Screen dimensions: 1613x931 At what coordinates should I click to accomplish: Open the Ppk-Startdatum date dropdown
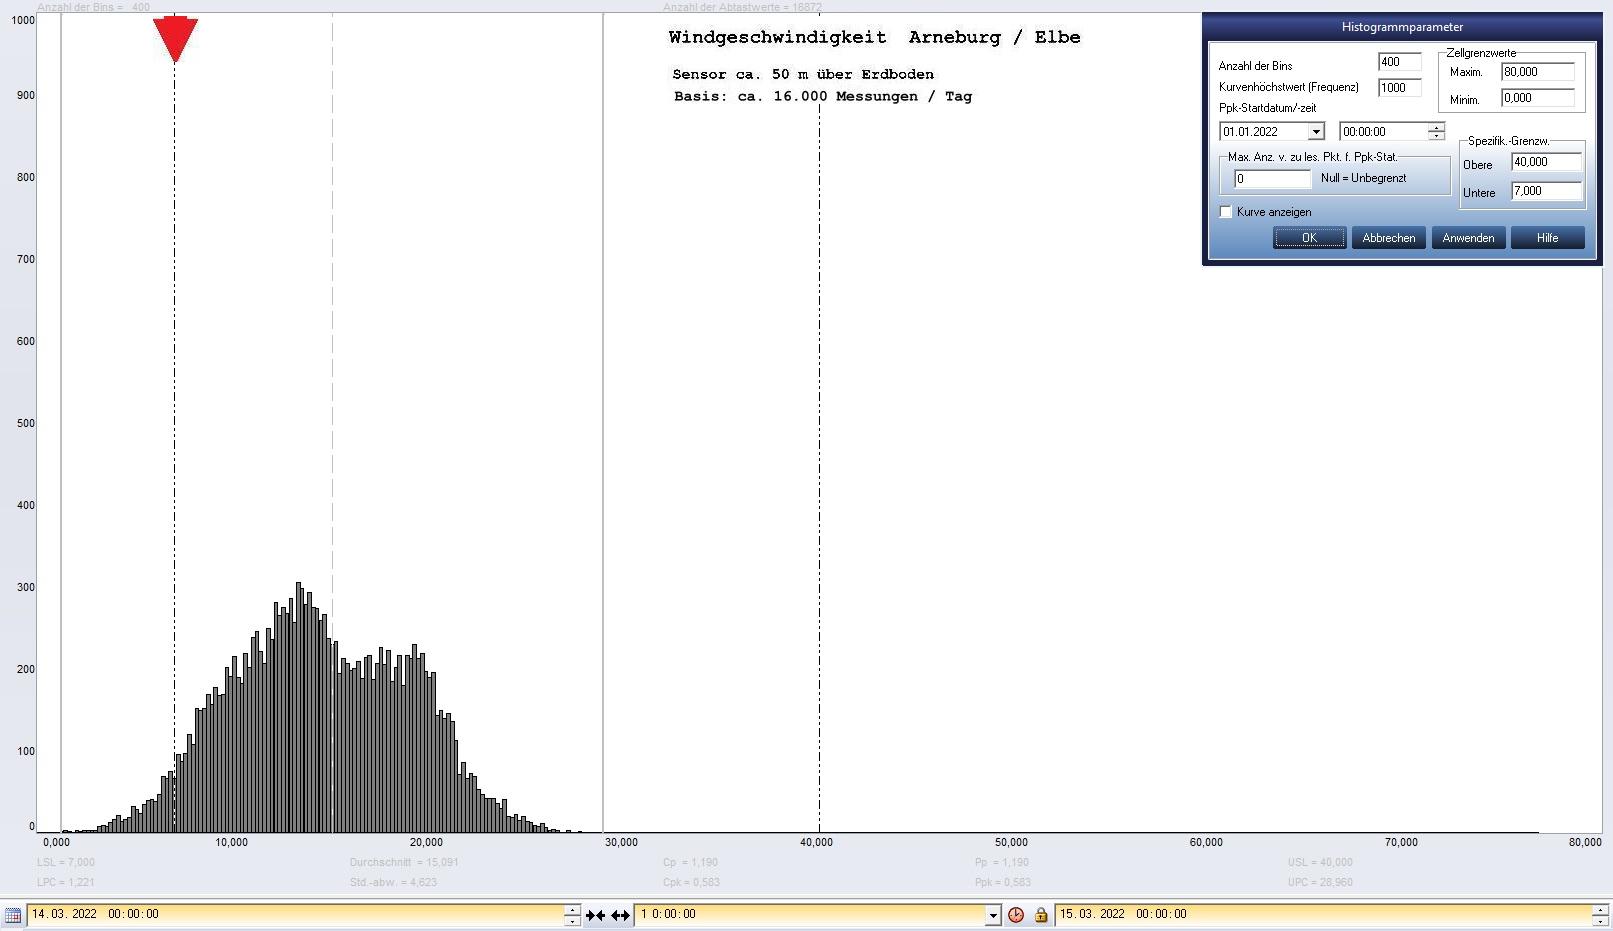[x=1316, y=132]
